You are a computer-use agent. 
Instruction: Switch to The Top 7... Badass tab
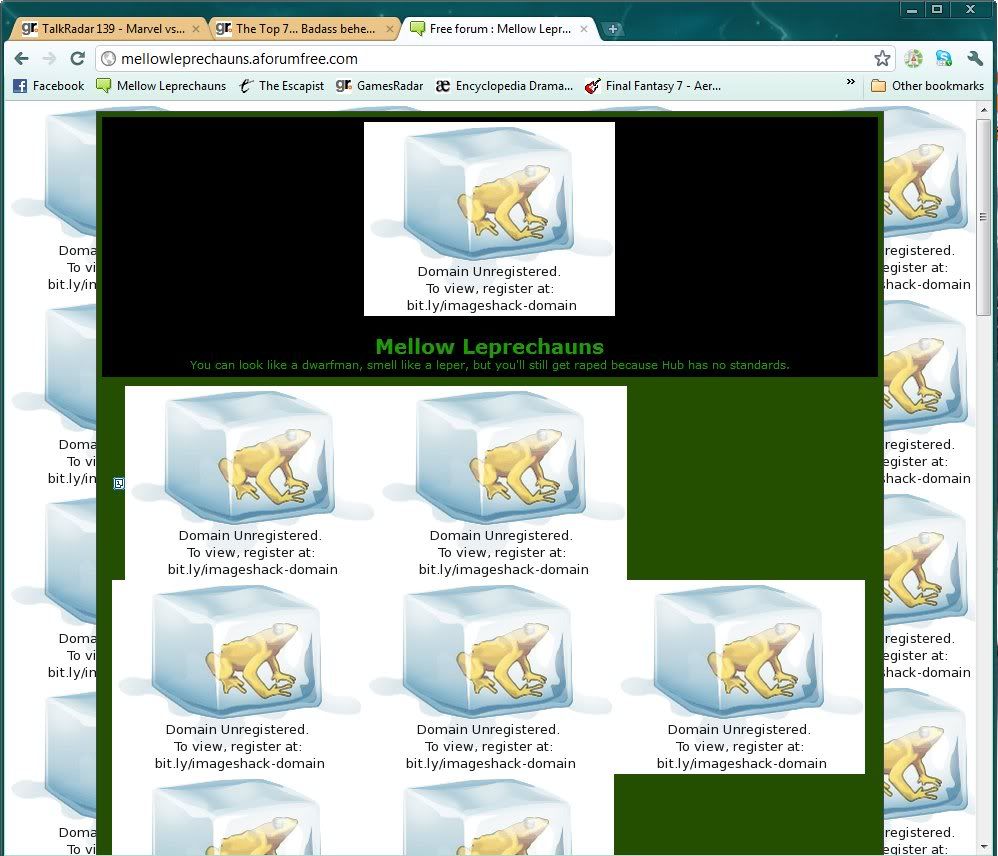pos(304,29)
